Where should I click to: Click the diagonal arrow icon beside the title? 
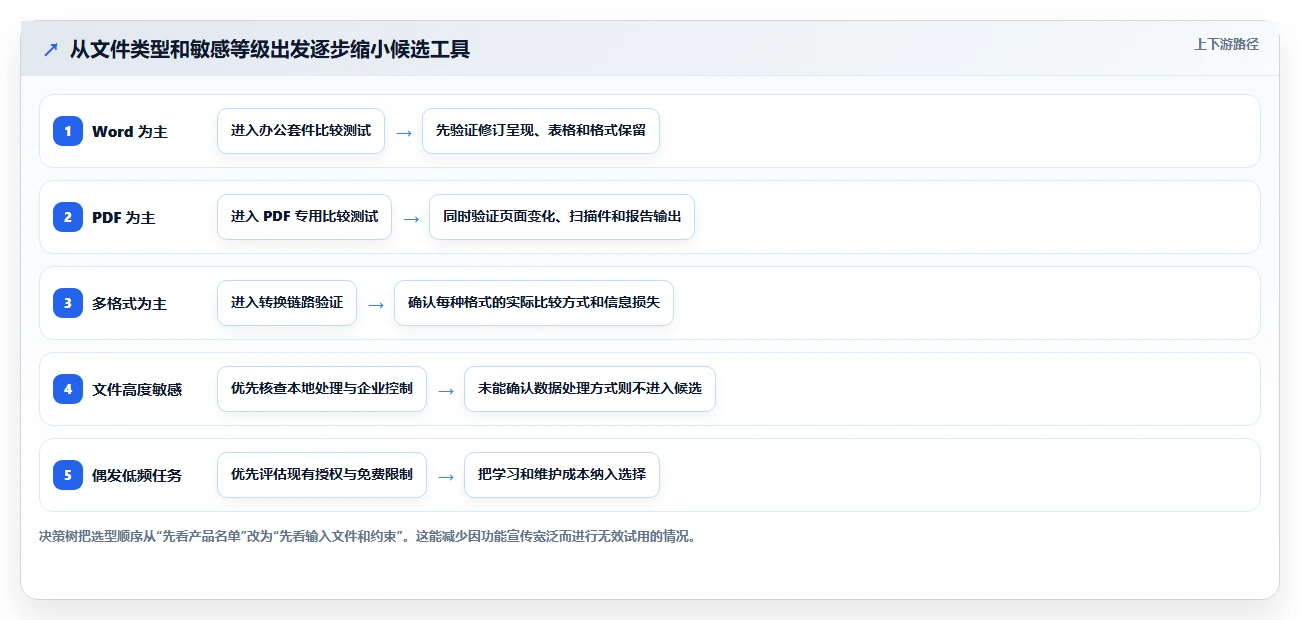point(50,49)
